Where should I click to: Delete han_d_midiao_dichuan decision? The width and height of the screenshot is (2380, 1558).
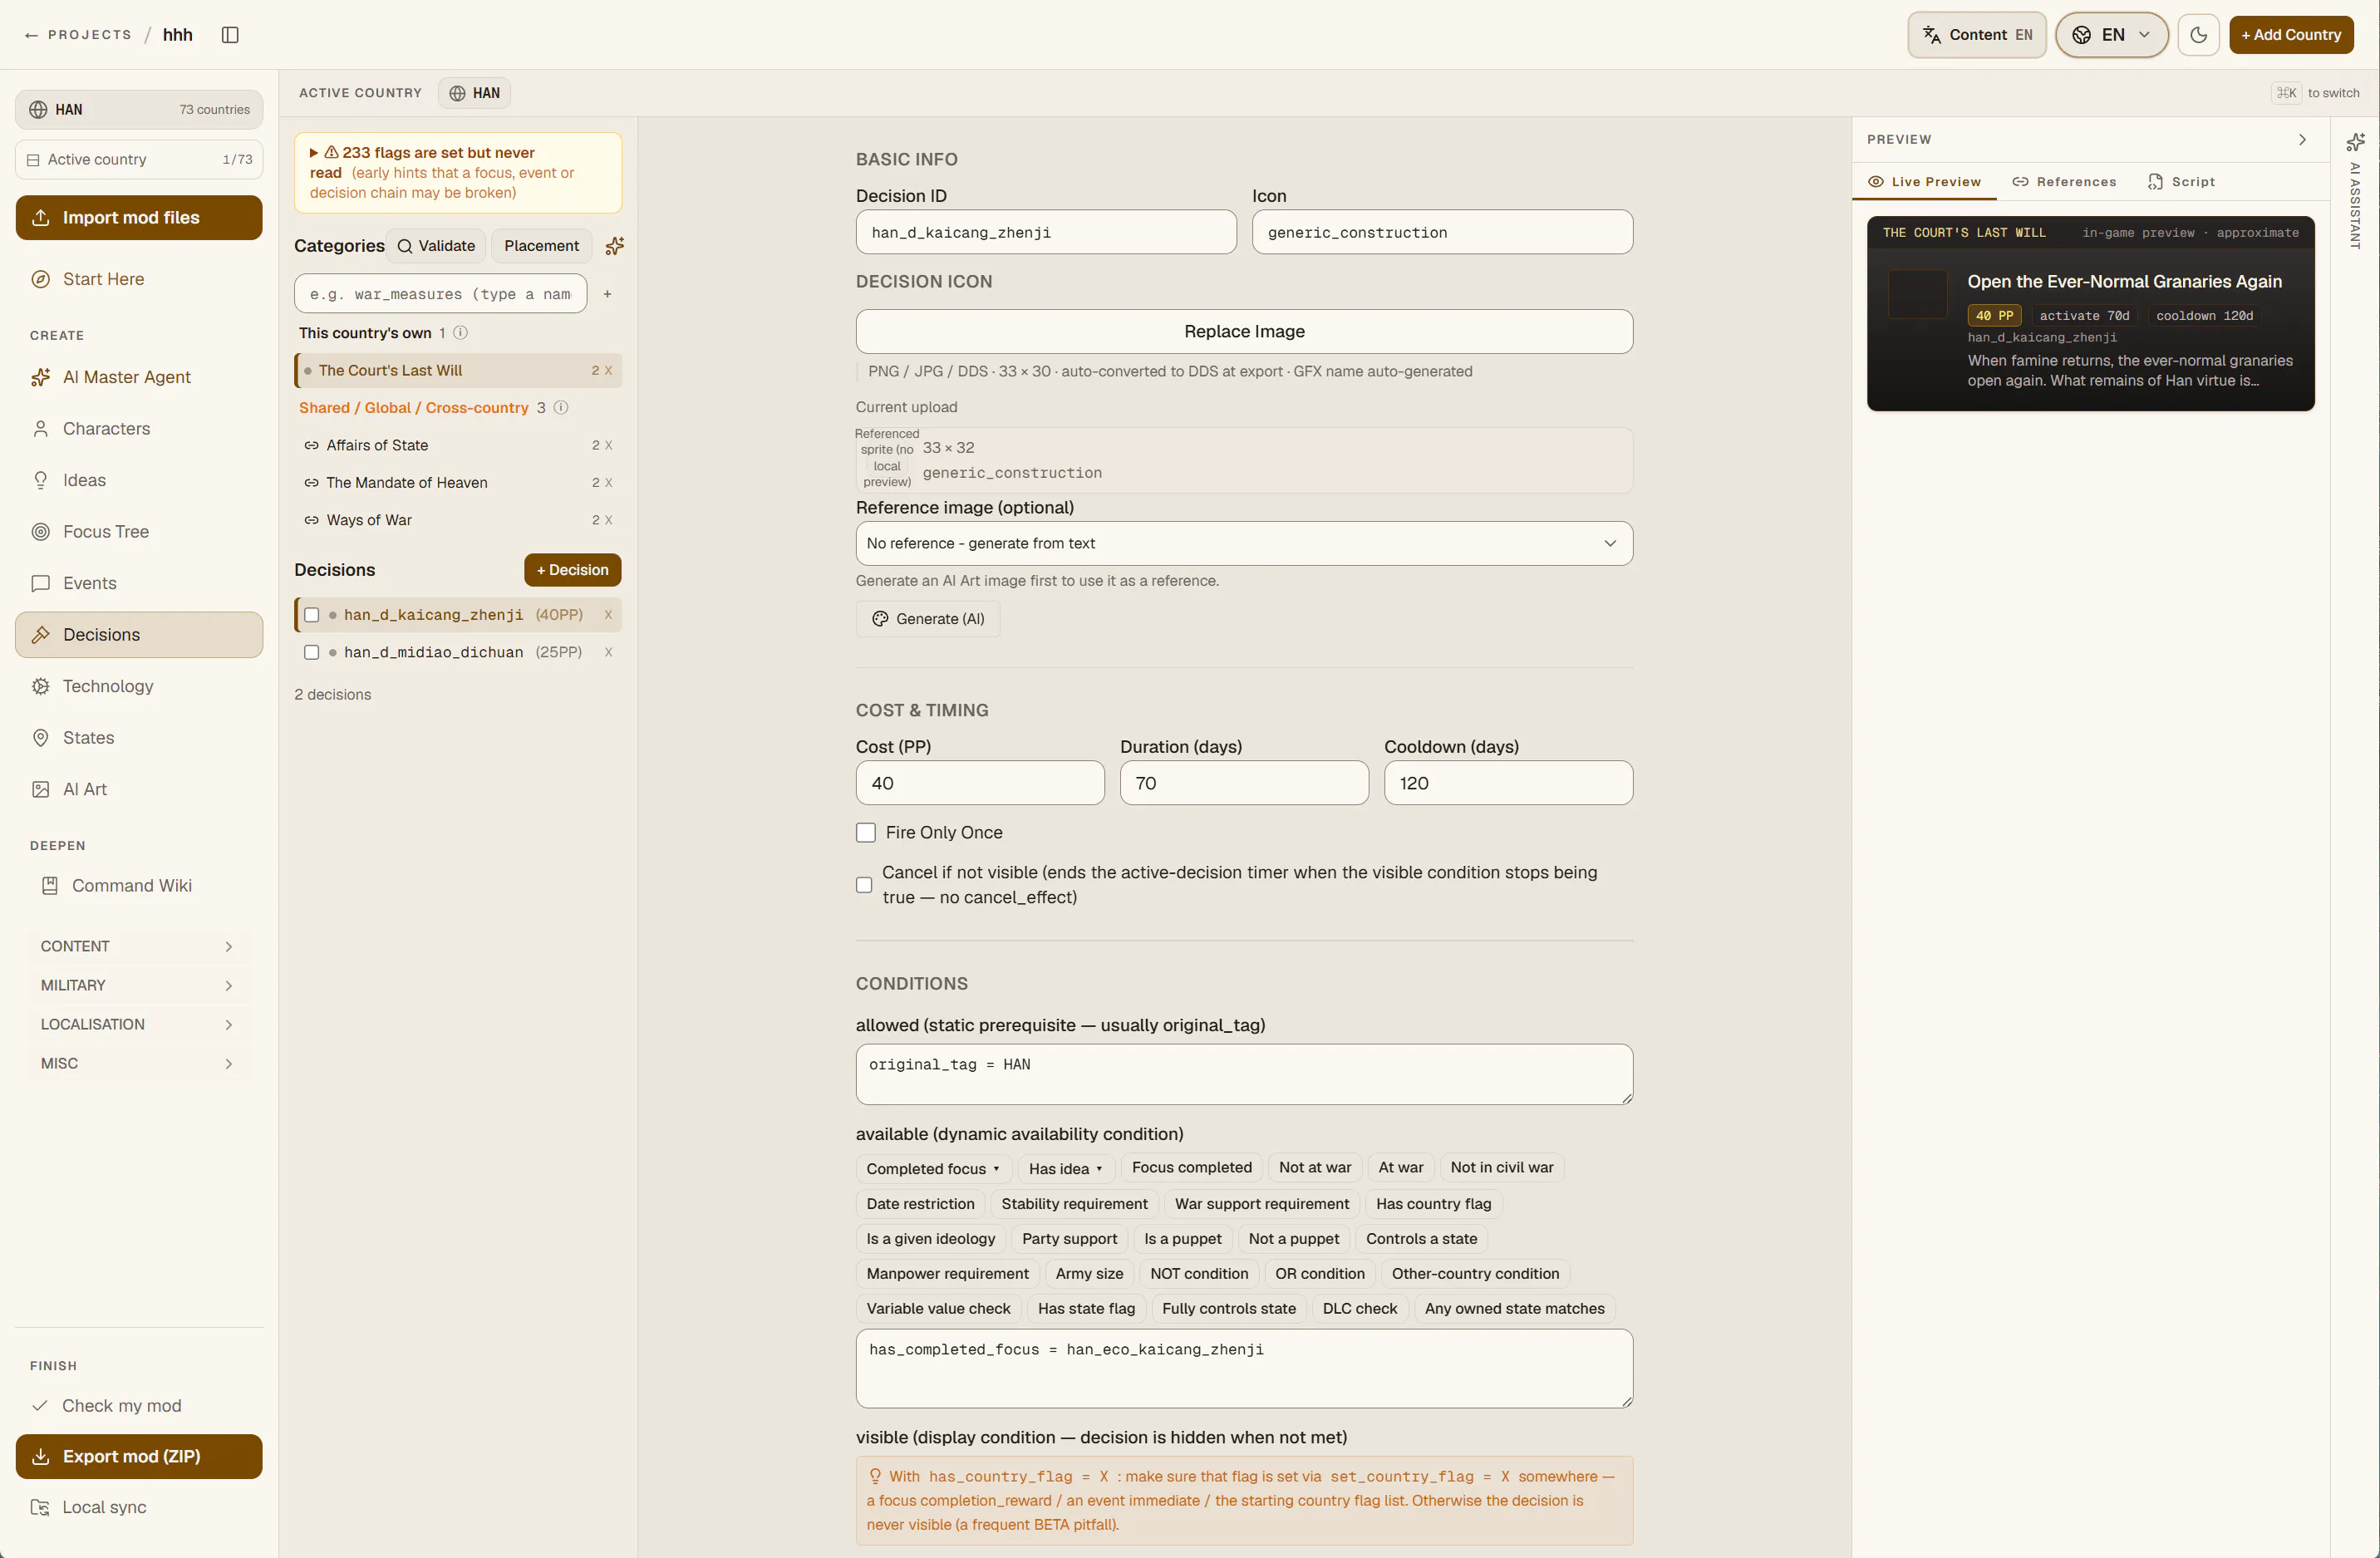click(x=608, y=652)
